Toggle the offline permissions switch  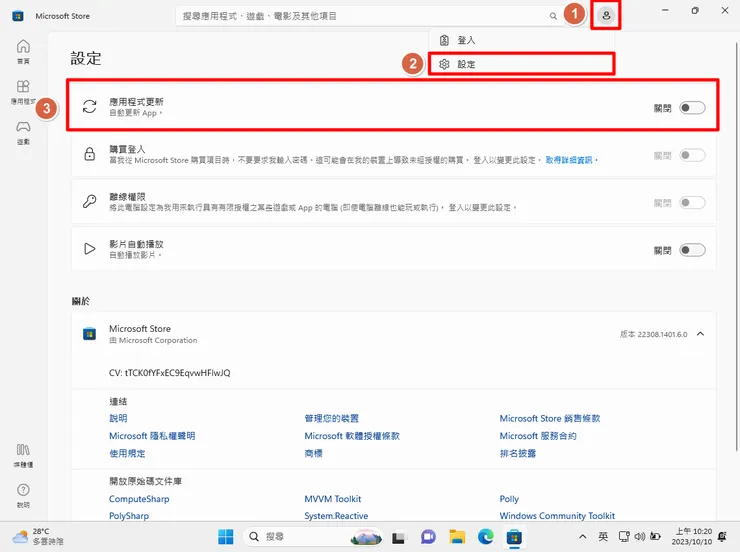692,203
